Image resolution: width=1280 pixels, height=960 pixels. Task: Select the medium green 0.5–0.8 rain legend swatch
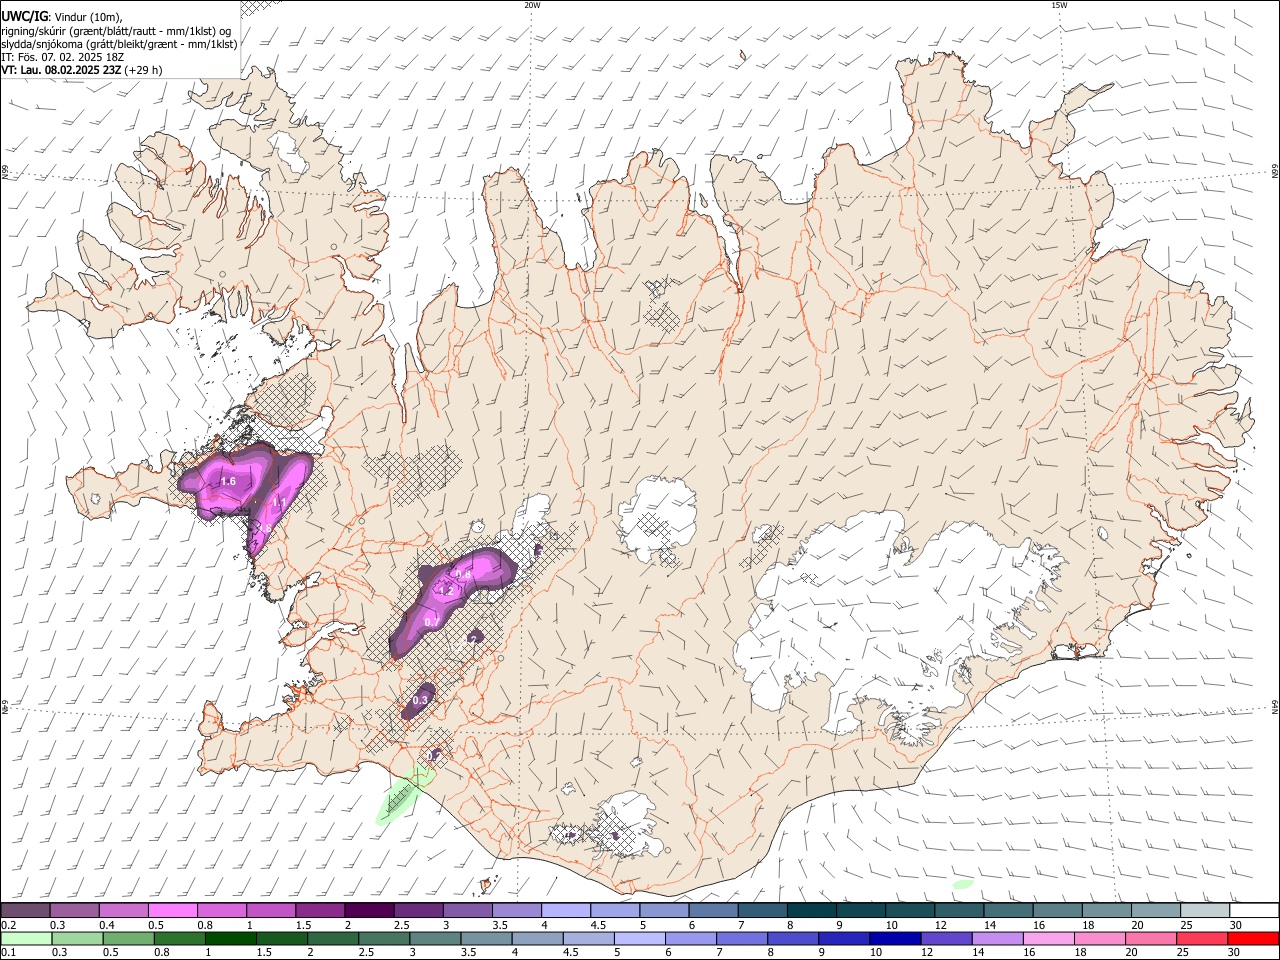(129, 939)
